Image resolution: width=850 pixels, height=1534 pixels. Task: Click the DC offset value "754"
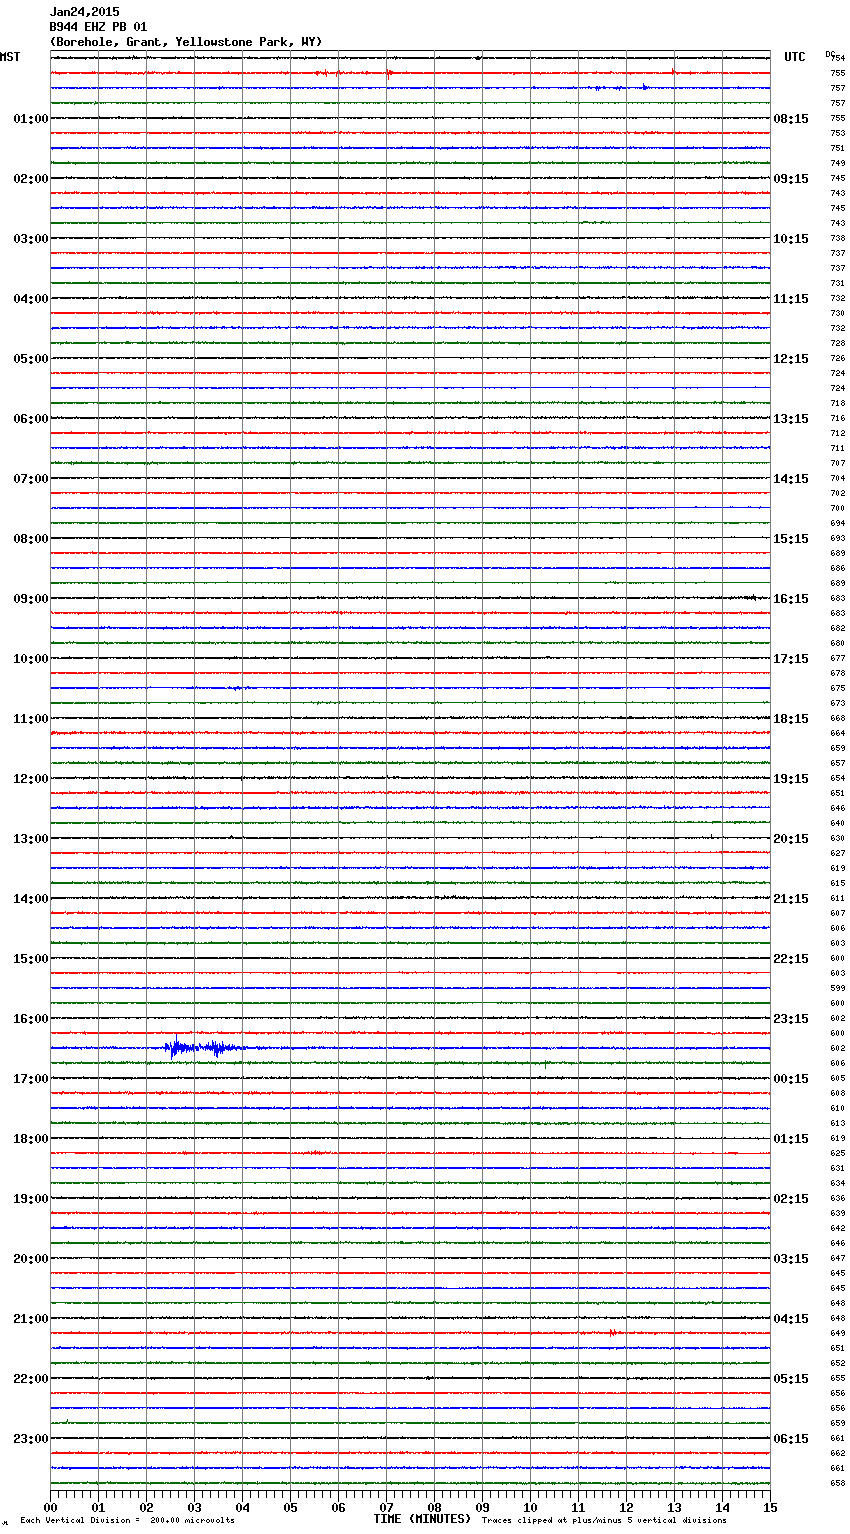[838, 58]
